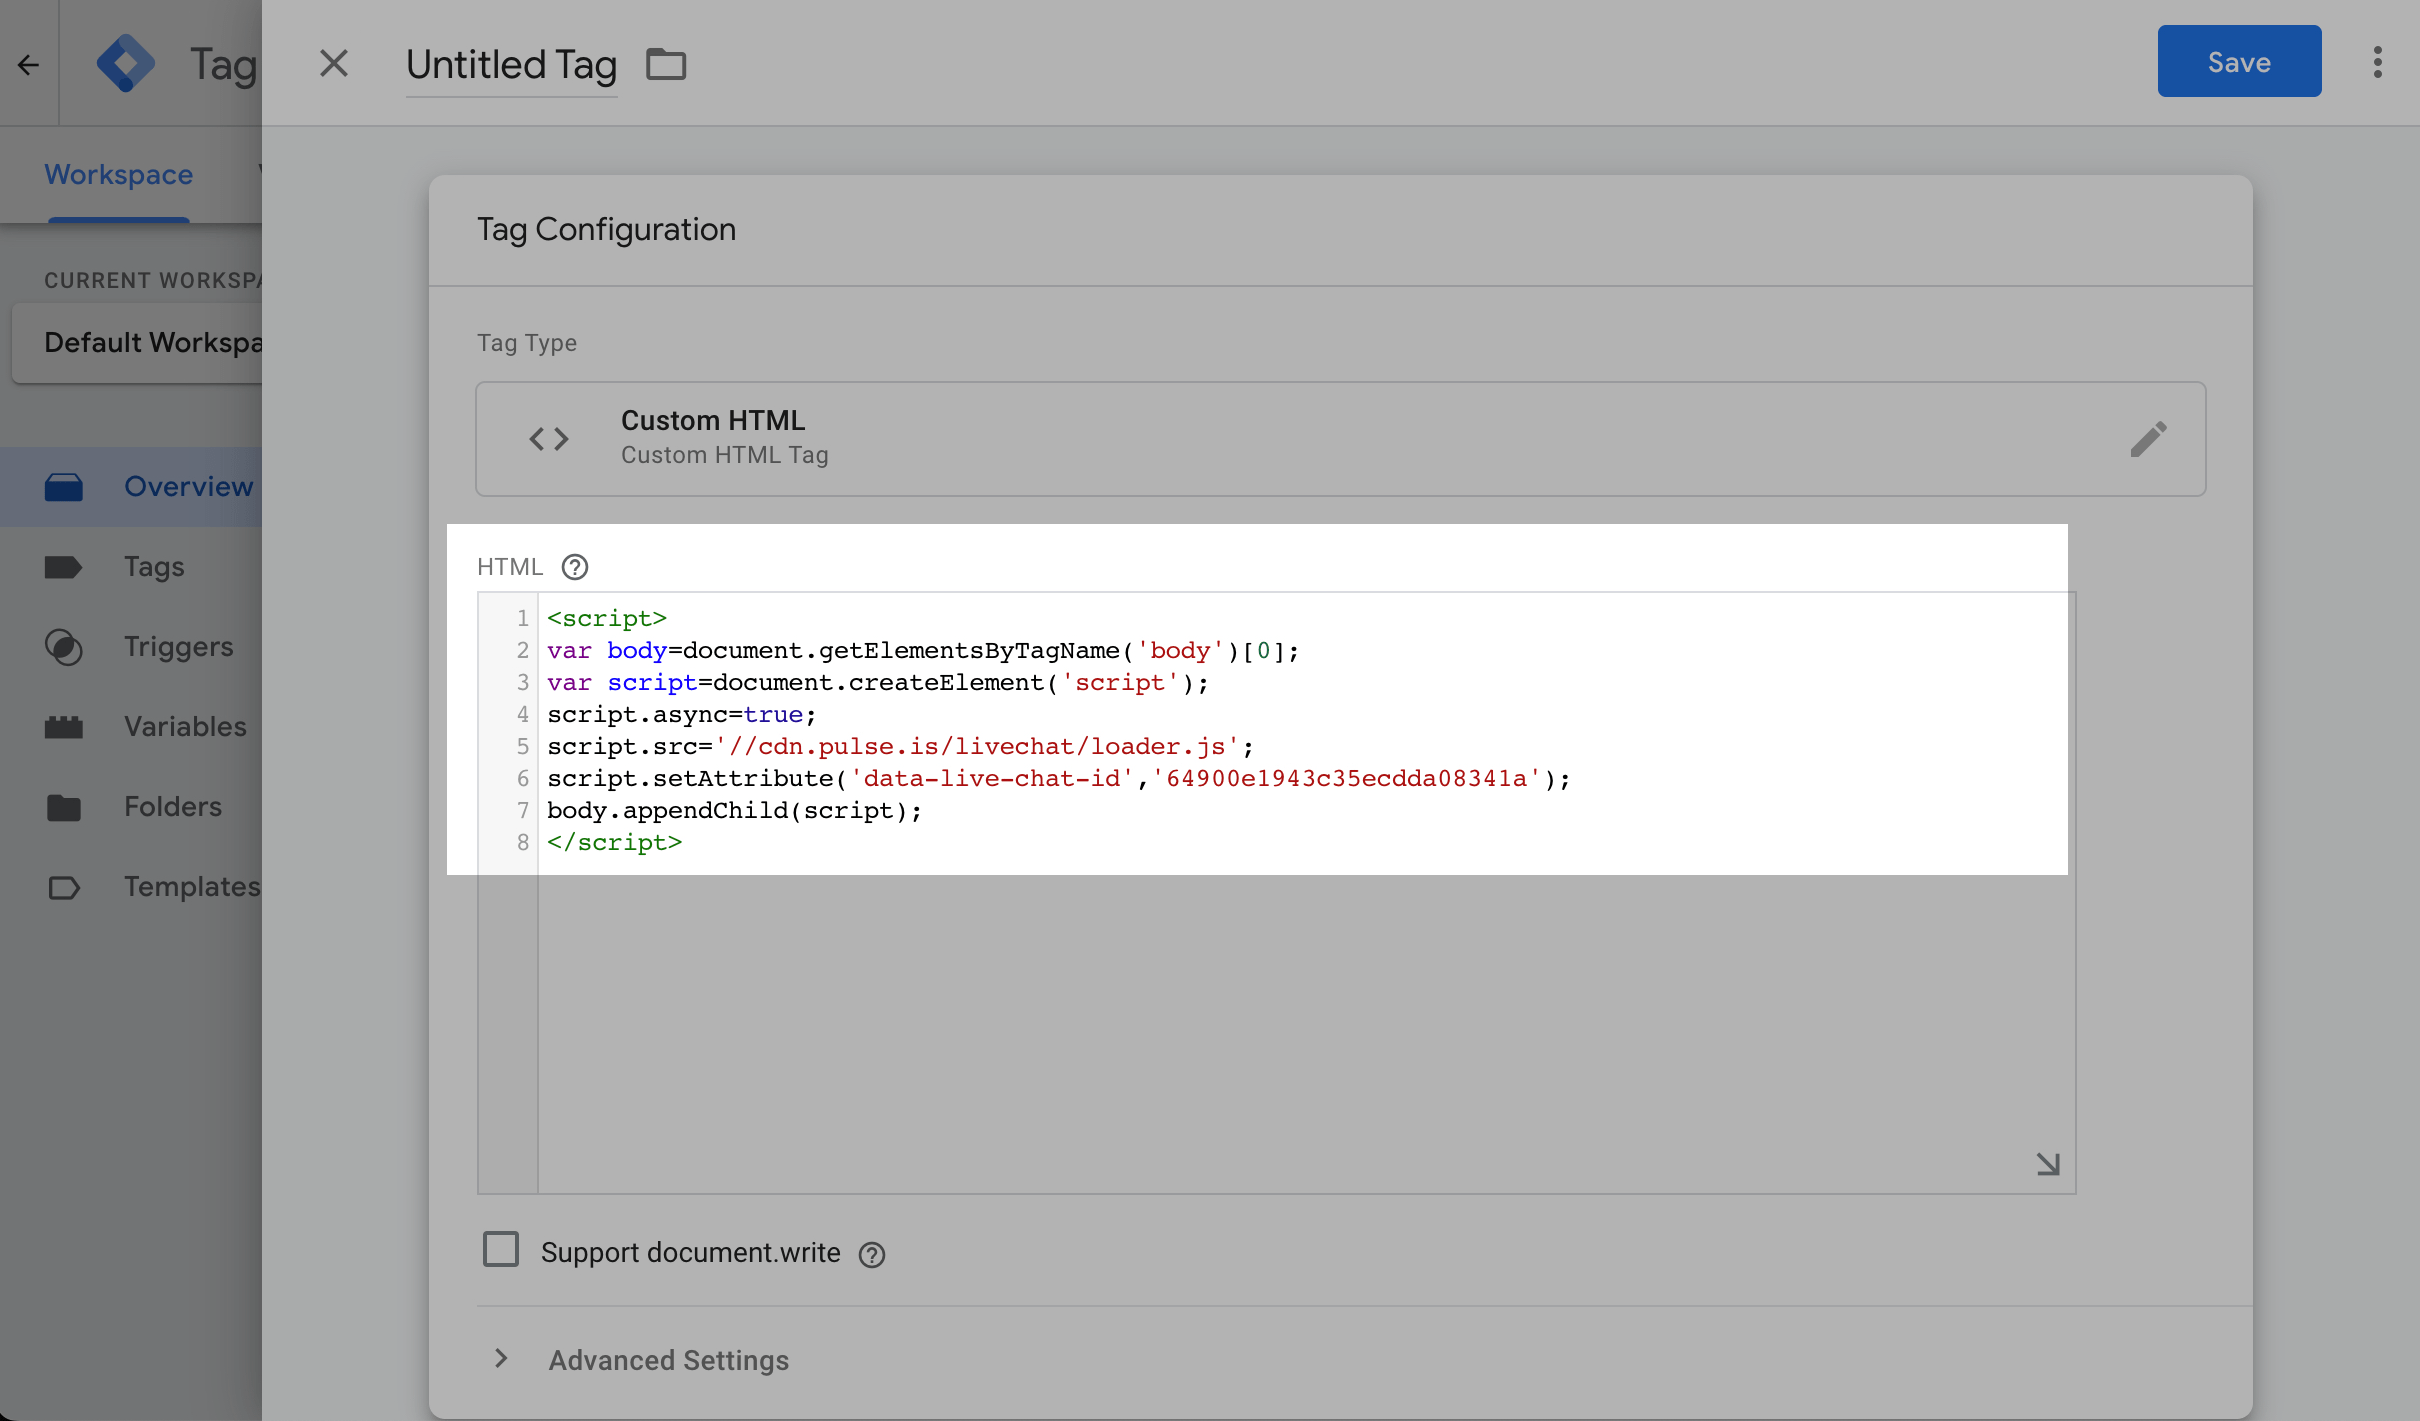Open the Folders section in the sidebar
Image resolution: width=2420 pixels, height=1421 pixels.
(172, 806)
